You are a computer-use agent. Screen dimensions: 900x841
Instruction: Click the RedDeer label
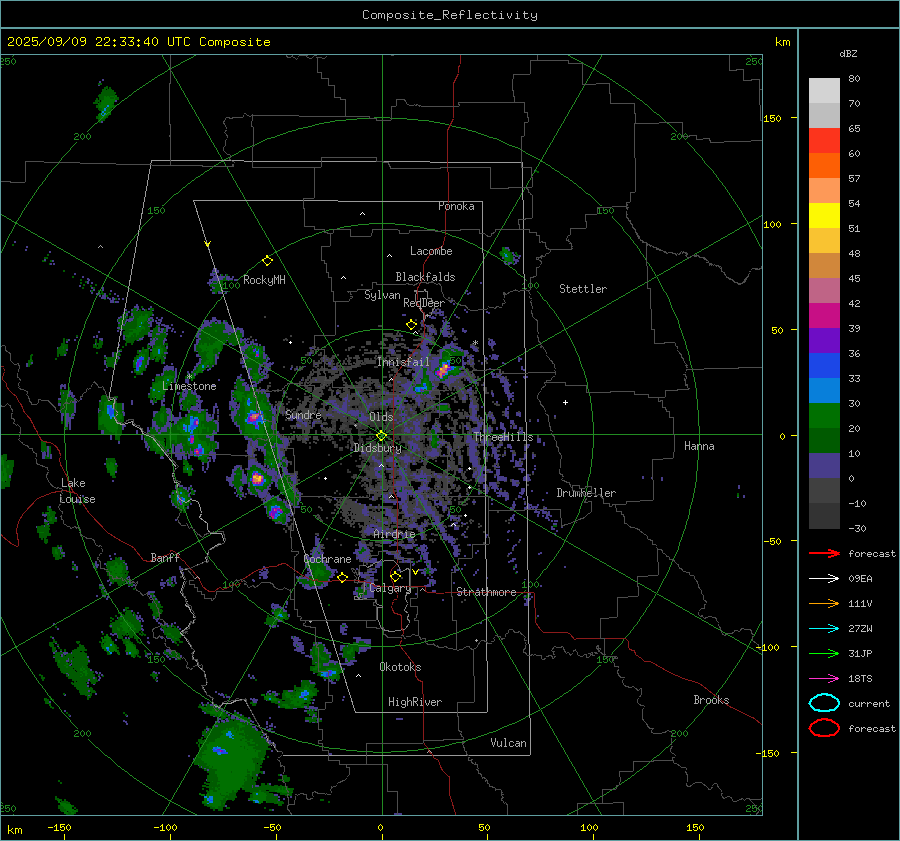tap(424, 303)
